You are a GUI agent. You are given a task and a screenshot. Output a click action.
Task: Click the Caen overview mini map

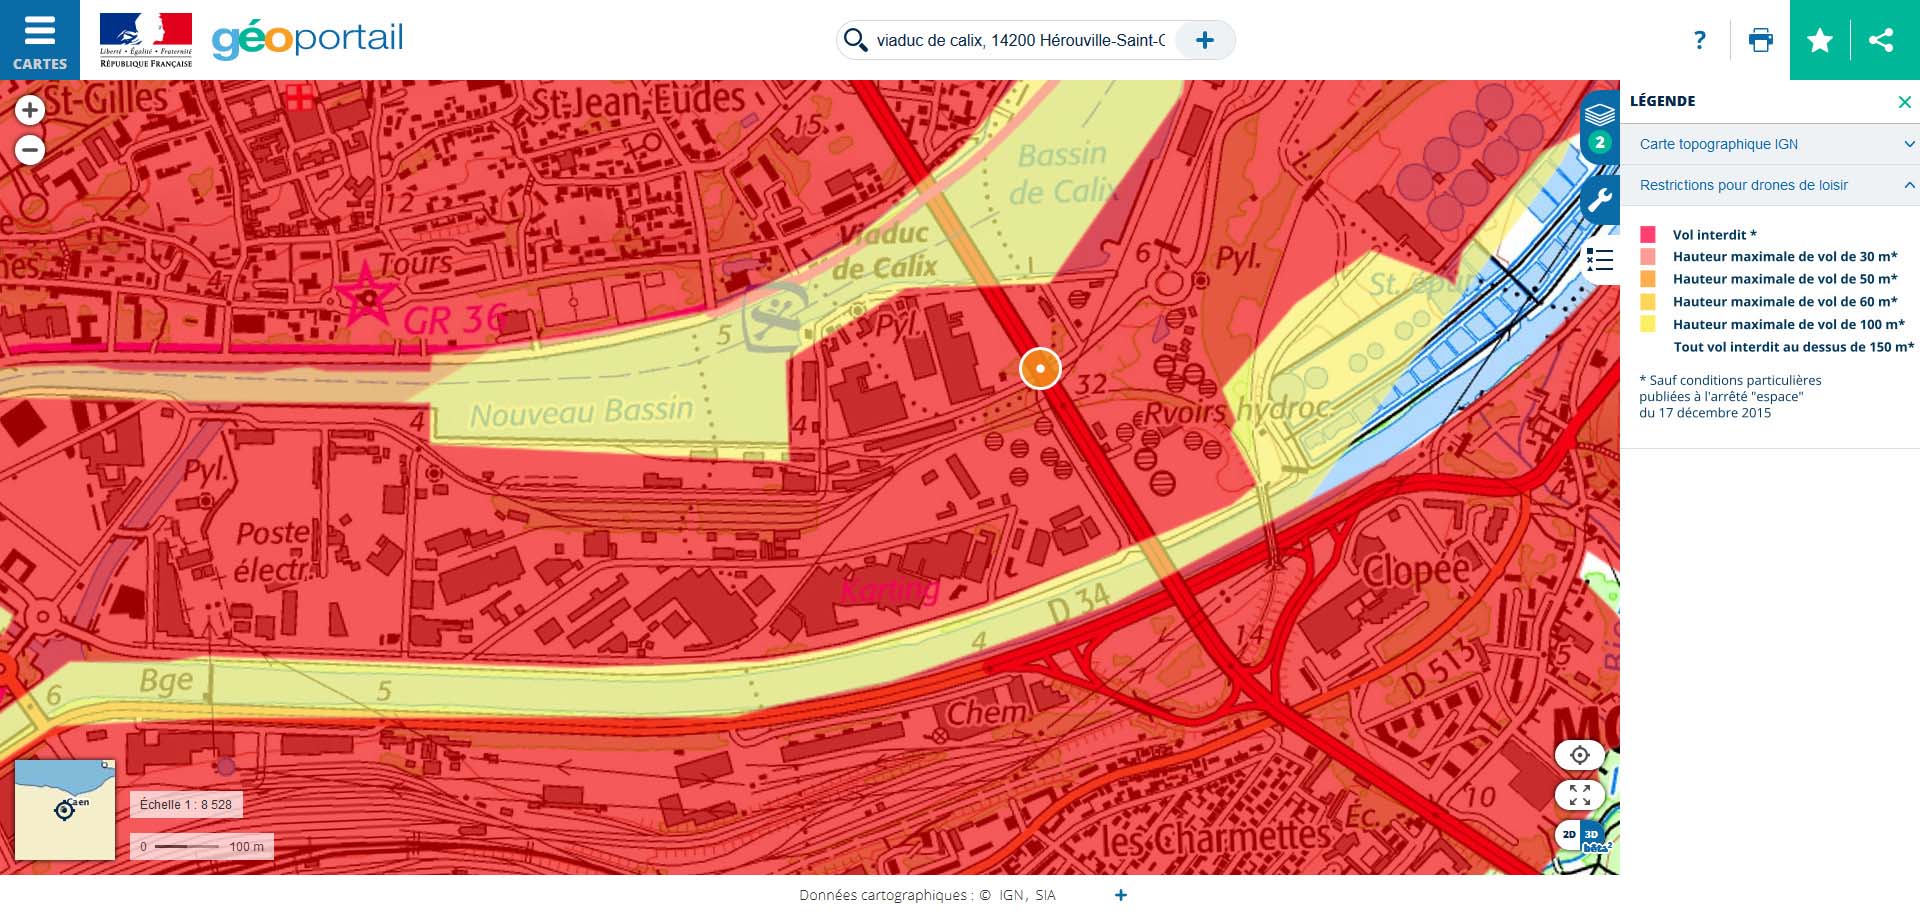[x=65, y=810]
